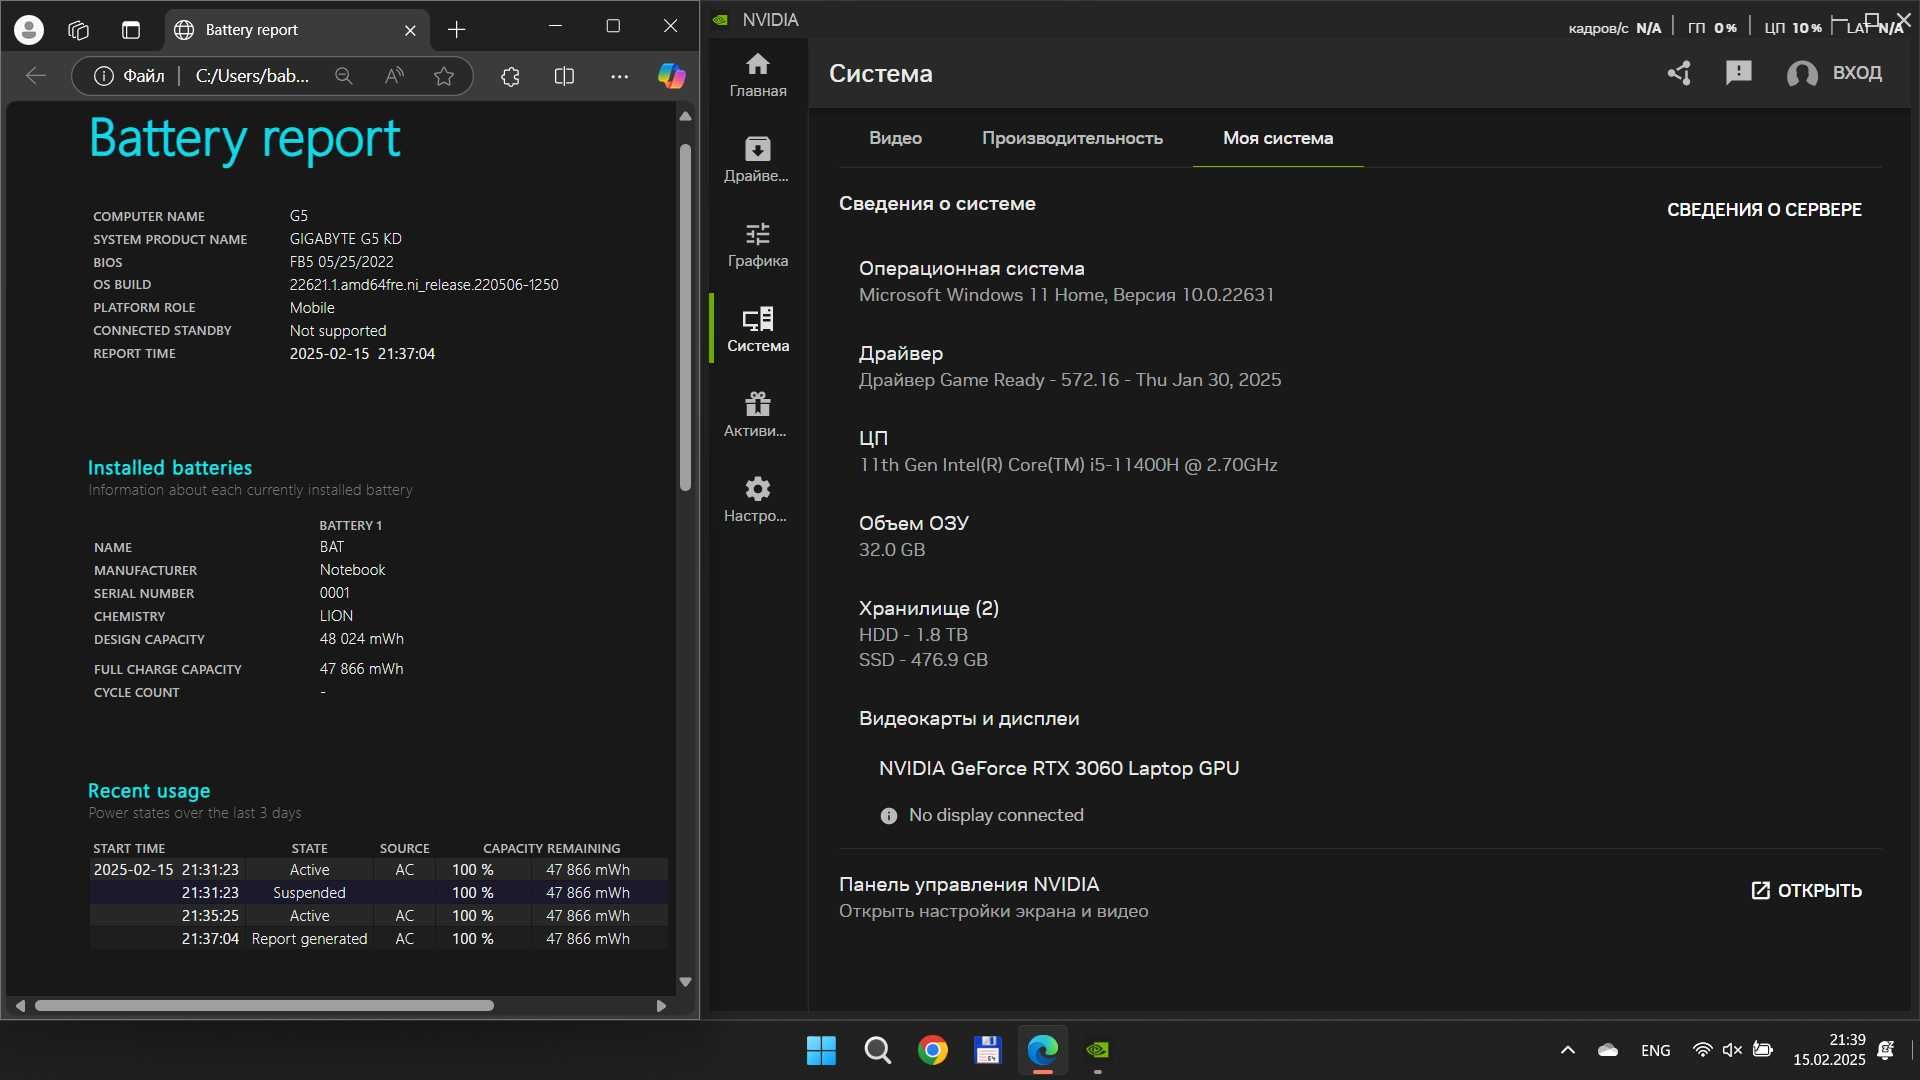Click the ВХОД login button
This screenshot has height=1080, width=1920.
click(1835, 73)
